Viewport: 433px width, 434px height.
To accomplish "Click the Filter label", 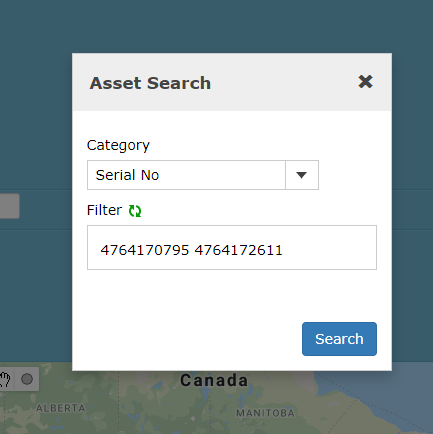I will click(x=104, y=210).
